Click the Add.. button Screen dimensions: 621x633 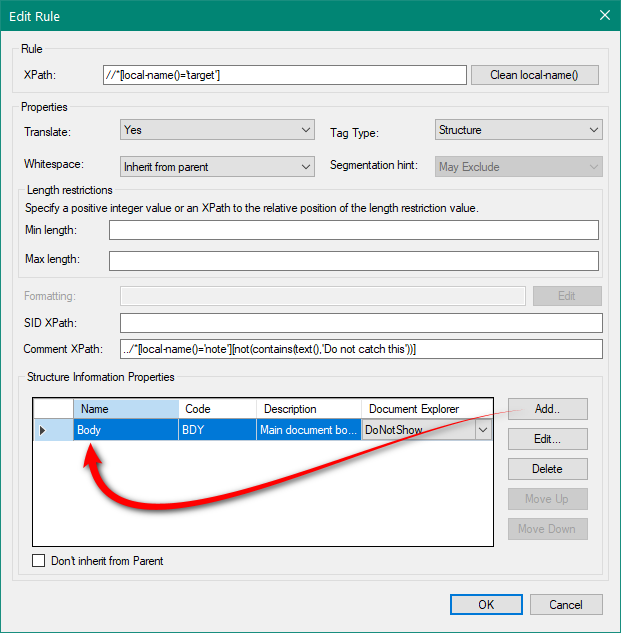click(548, 409)
